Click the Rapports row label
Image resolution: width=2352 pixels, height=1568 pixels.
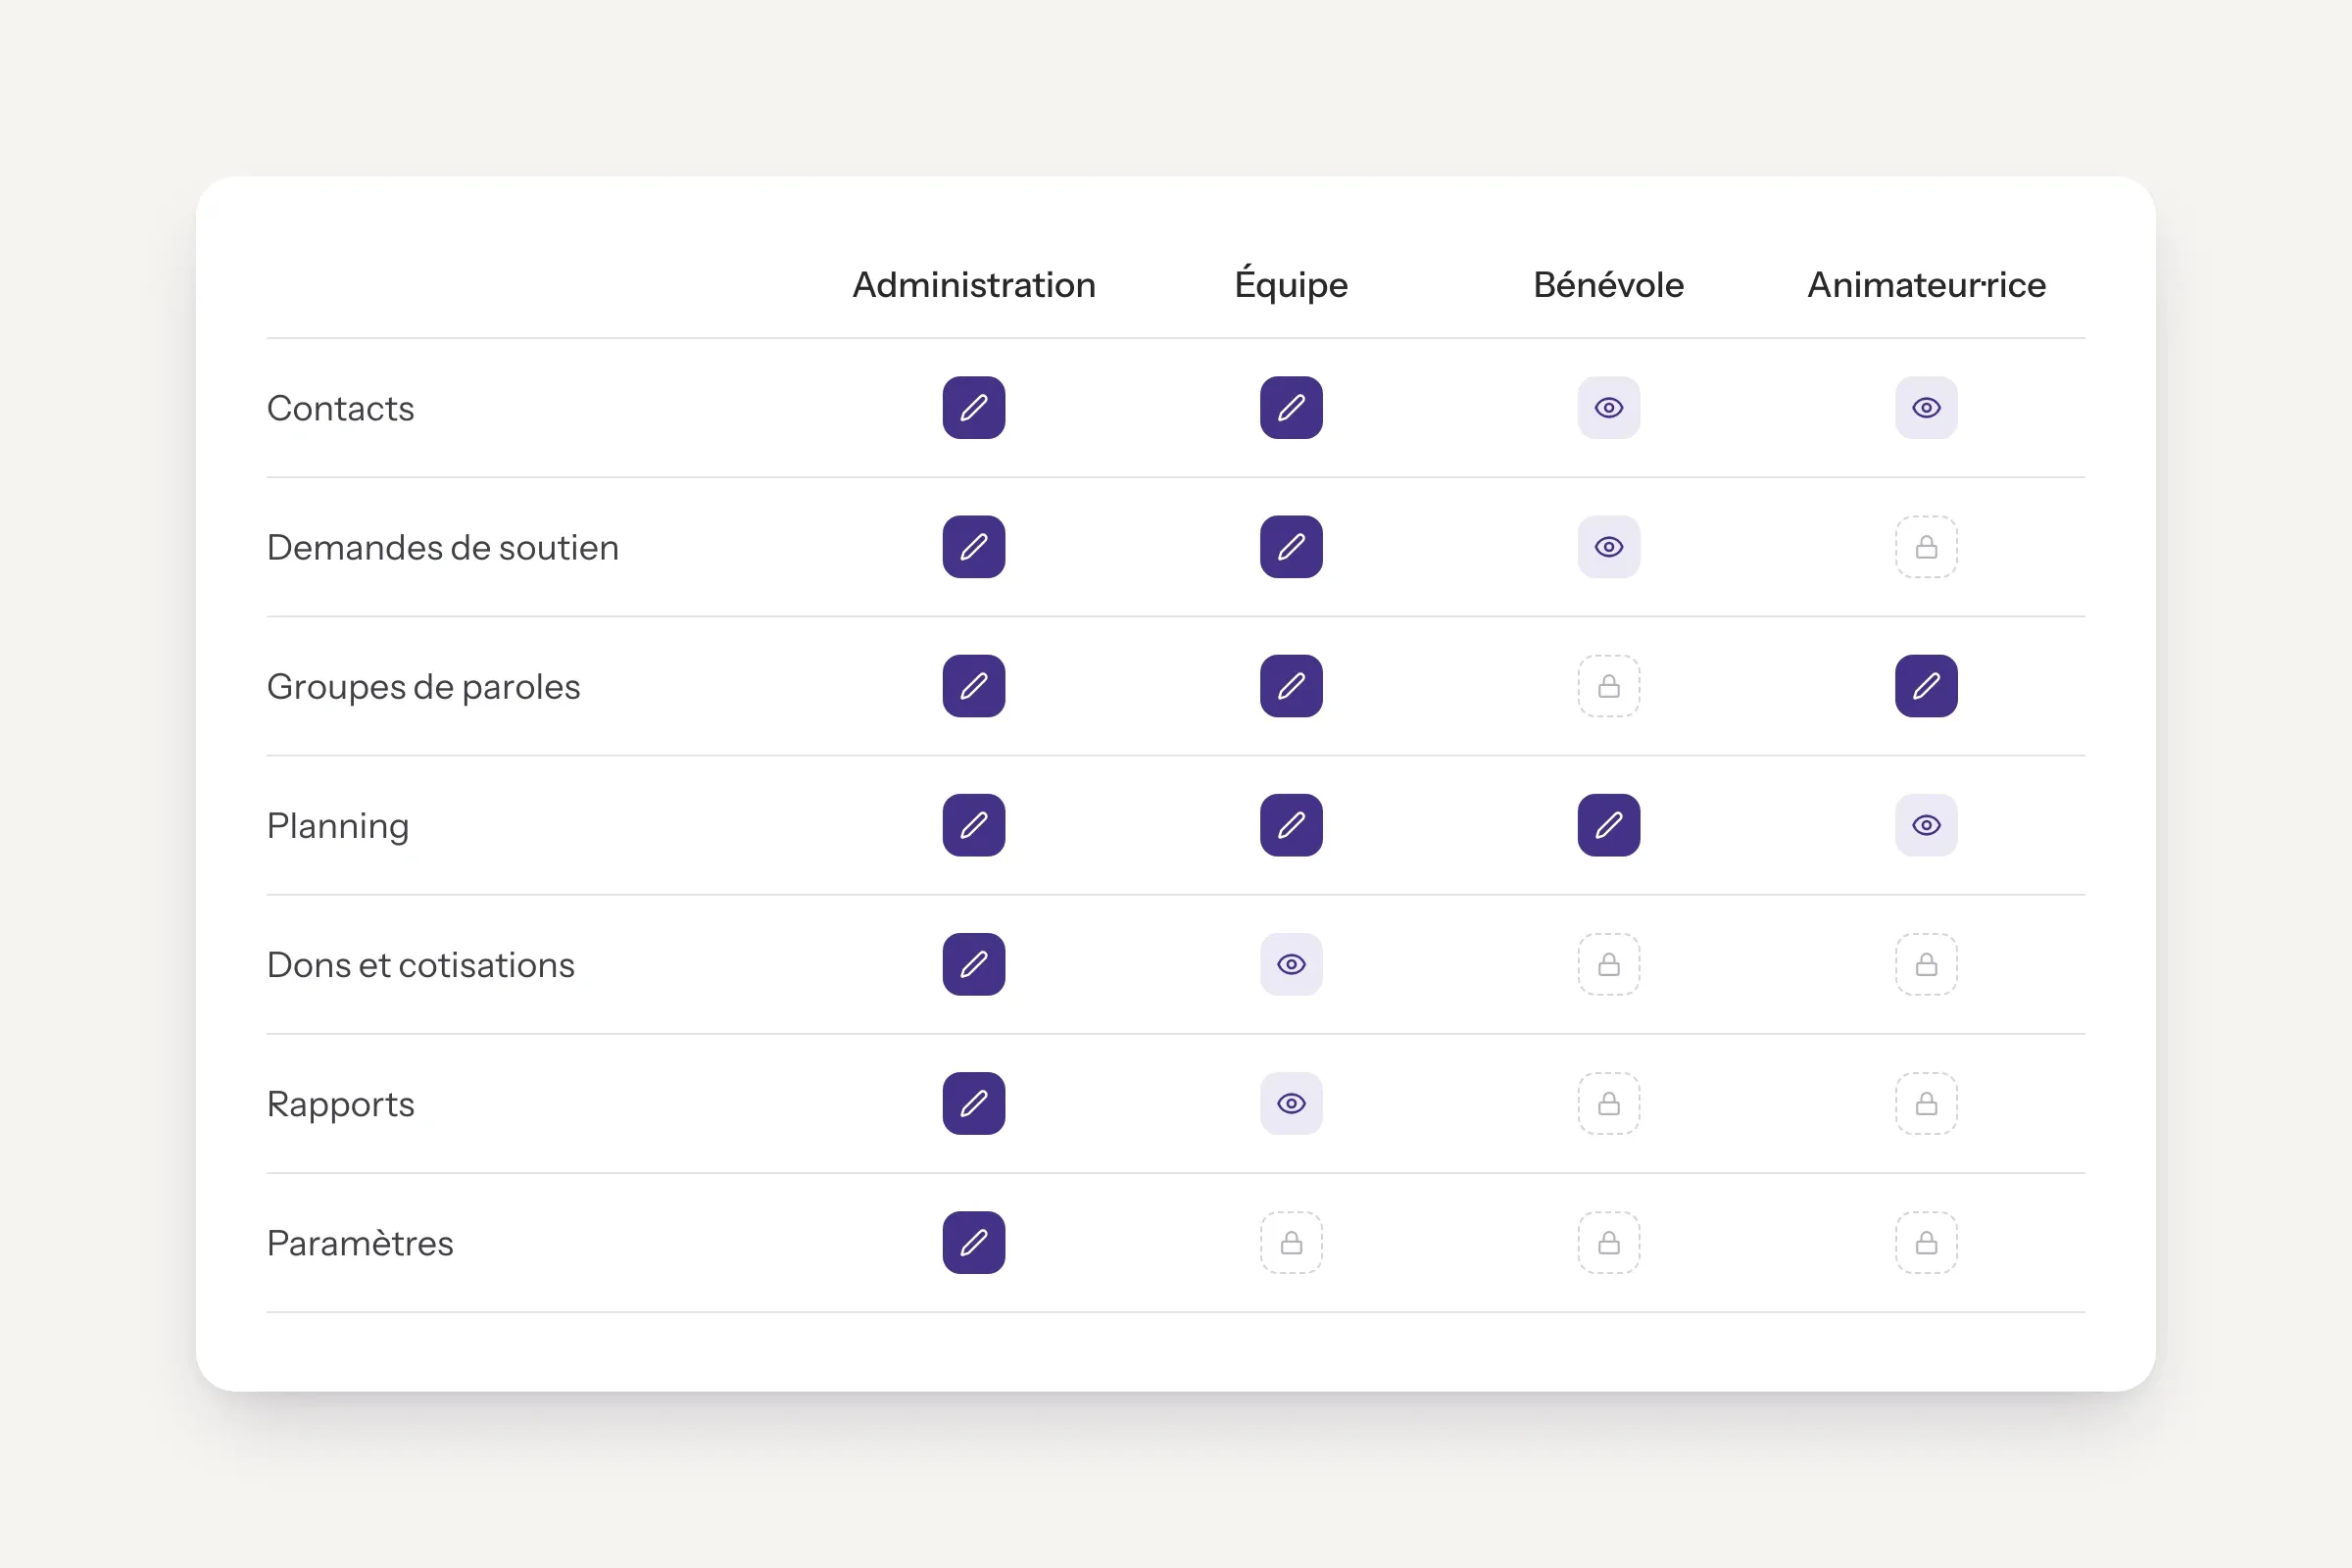coord(340,1105)
